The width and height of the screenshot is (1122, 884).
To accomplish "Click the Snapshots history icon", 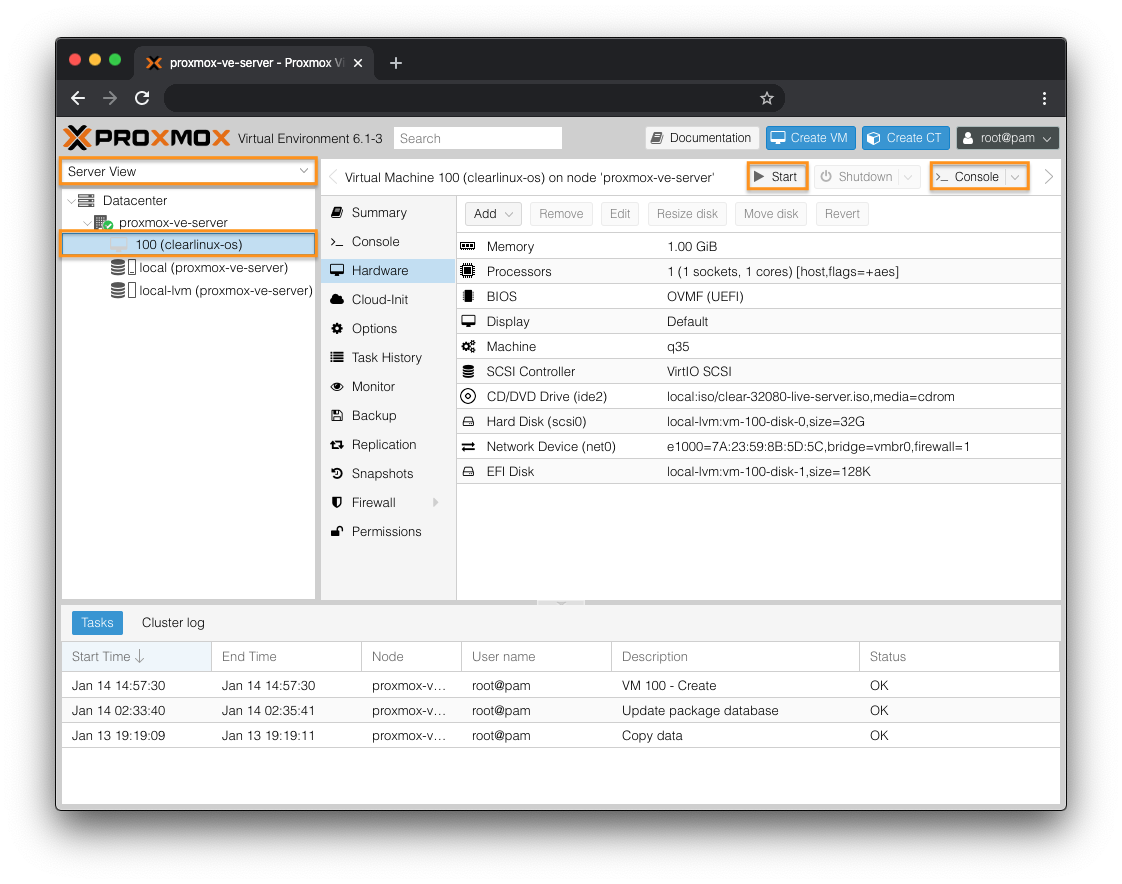I will pyautogui.click(x=337, y=473).
